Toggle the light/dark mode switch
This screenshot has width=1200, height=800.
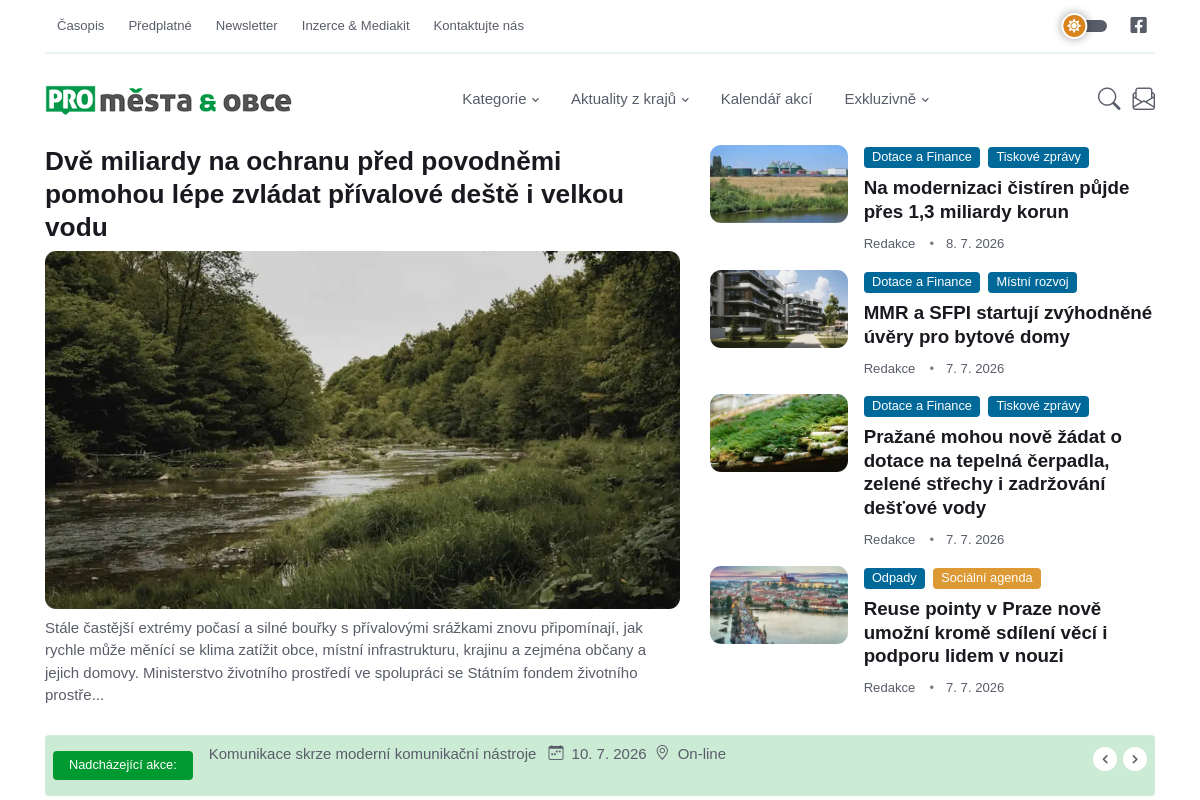point(1085,26)
